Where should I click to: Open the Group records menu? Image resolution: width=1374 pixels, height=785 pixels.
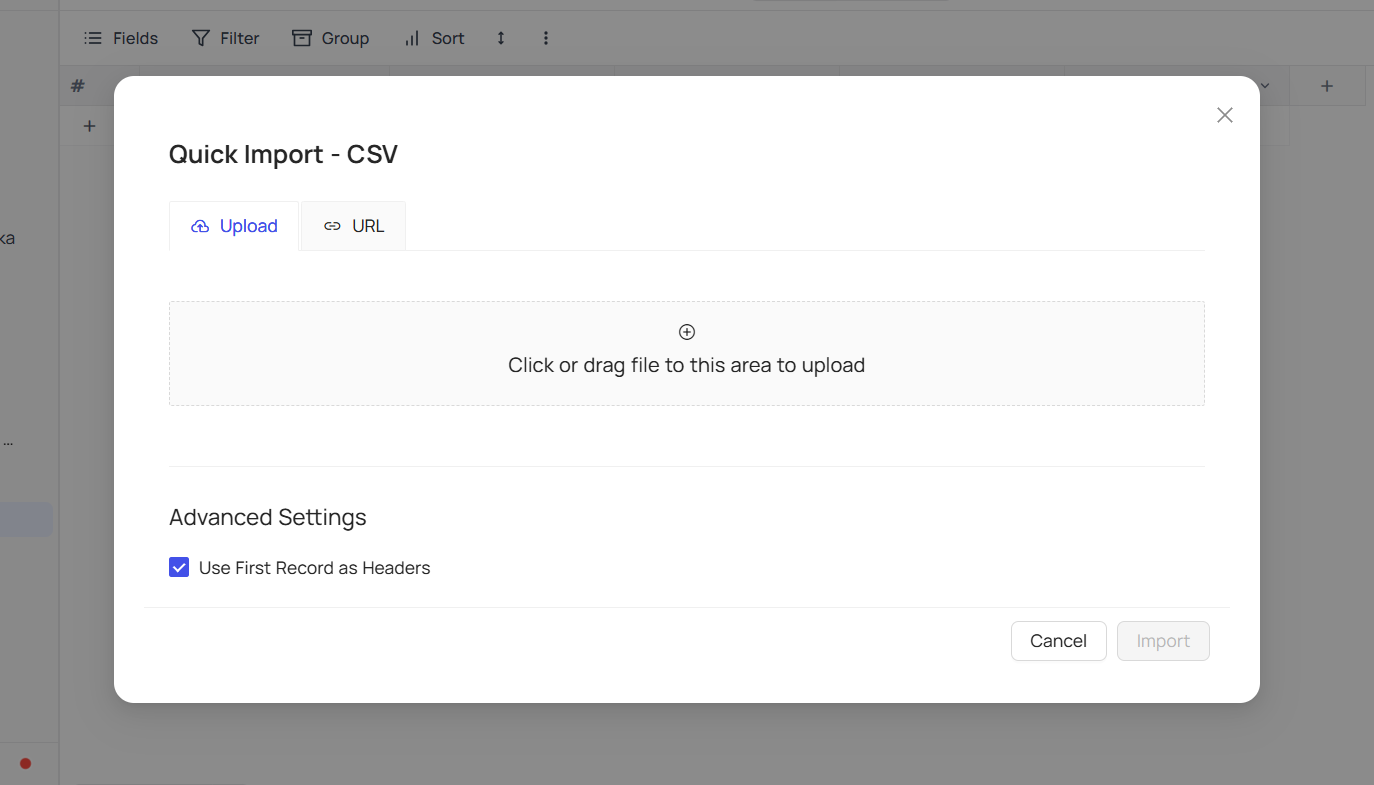[330, 38]
